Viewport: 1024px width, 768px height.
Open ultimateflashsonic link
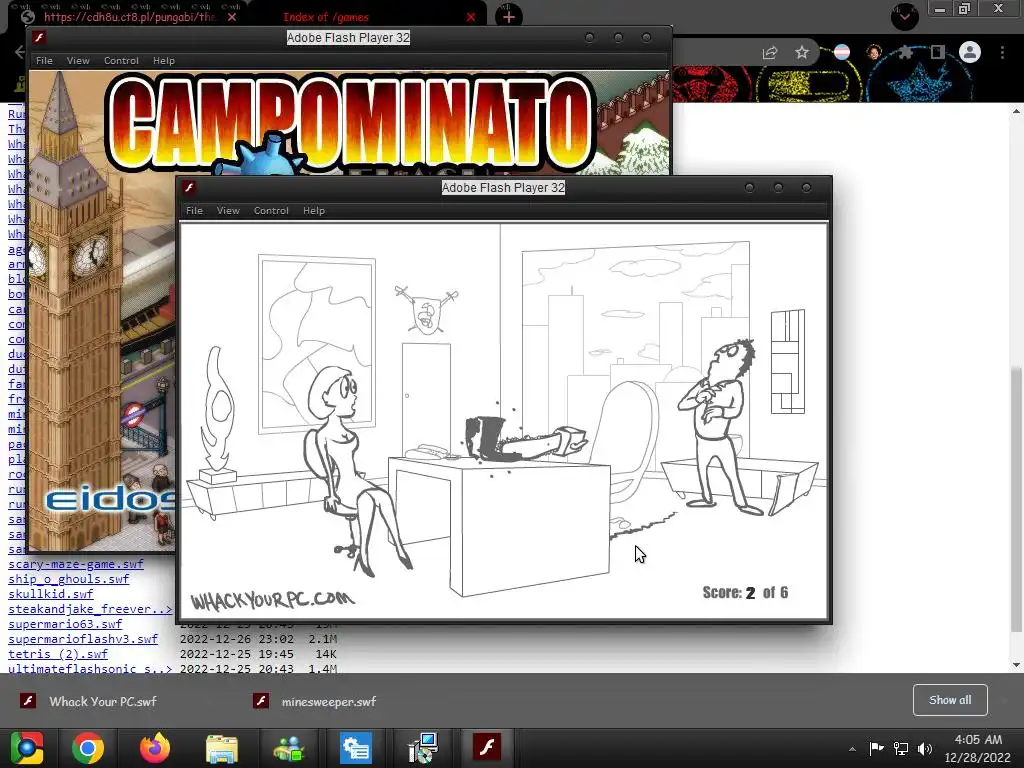pyautogui.click(x=90, y=669)
